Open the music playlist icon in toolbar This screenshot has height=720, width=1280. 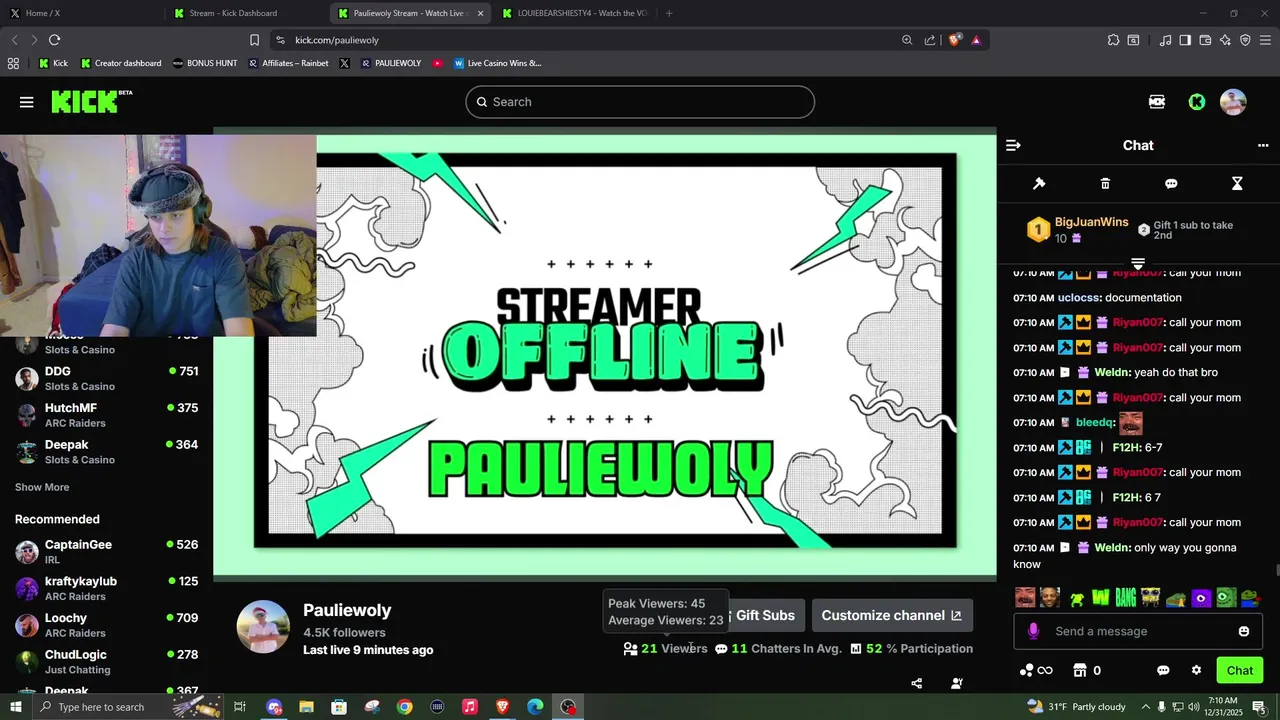pos(1165,40)
